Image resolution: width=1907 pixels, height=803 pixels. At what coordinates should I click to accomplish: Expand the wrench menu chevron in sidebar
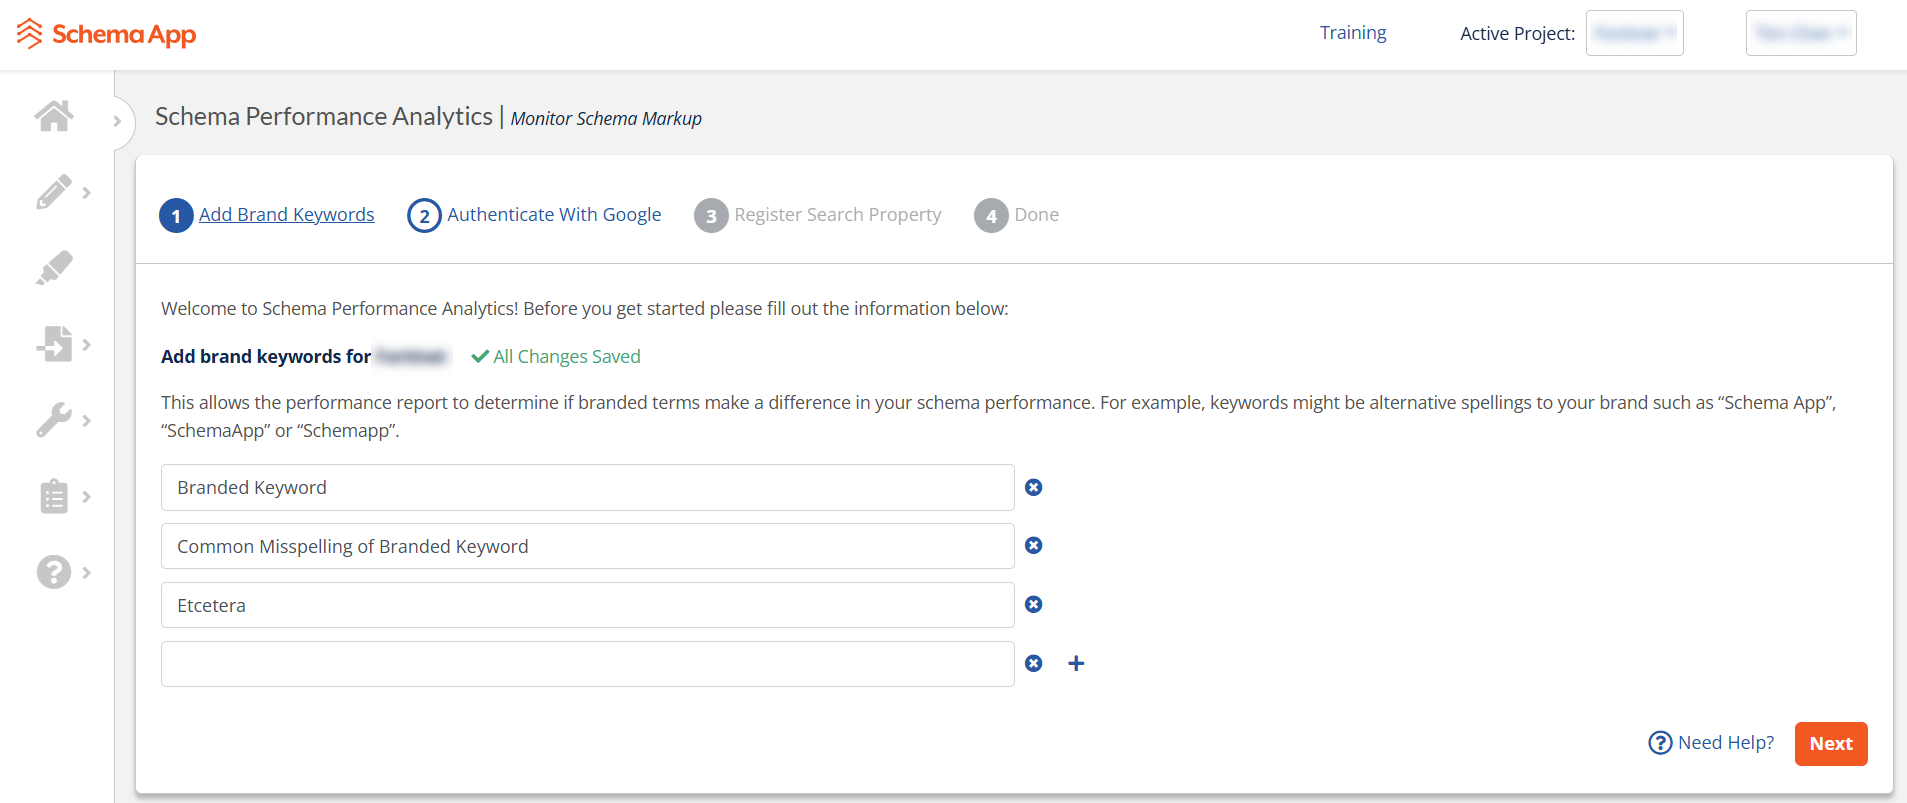(x=87, y=420)
